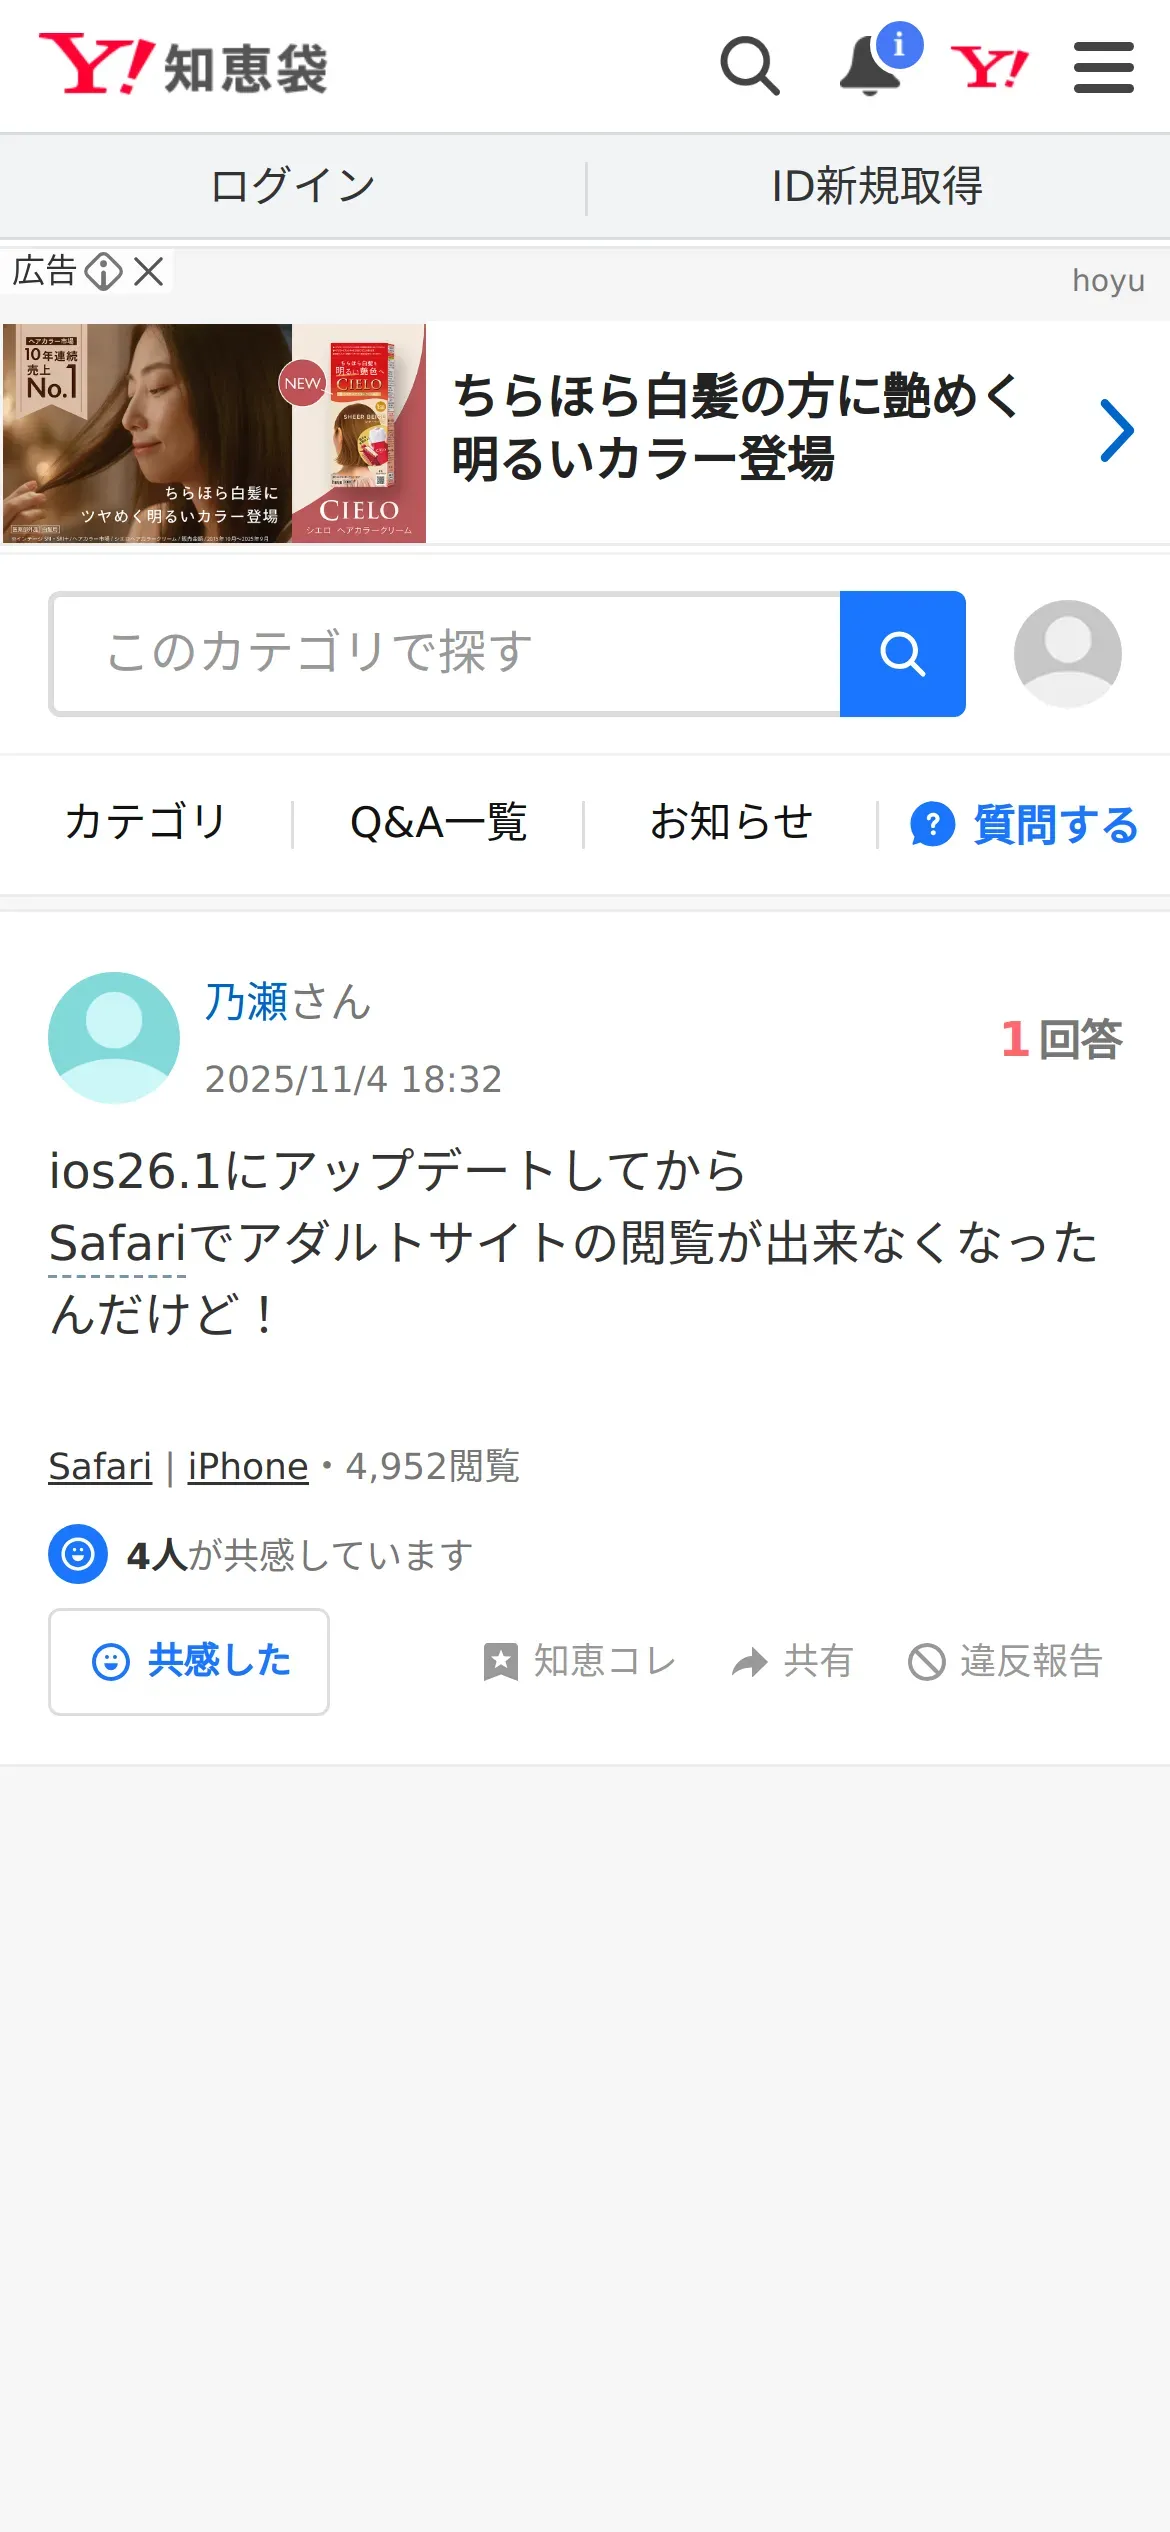Click 質問する to ask a question
The width and height of the screenshot is (1170, 2532).
pos(1024,825)
